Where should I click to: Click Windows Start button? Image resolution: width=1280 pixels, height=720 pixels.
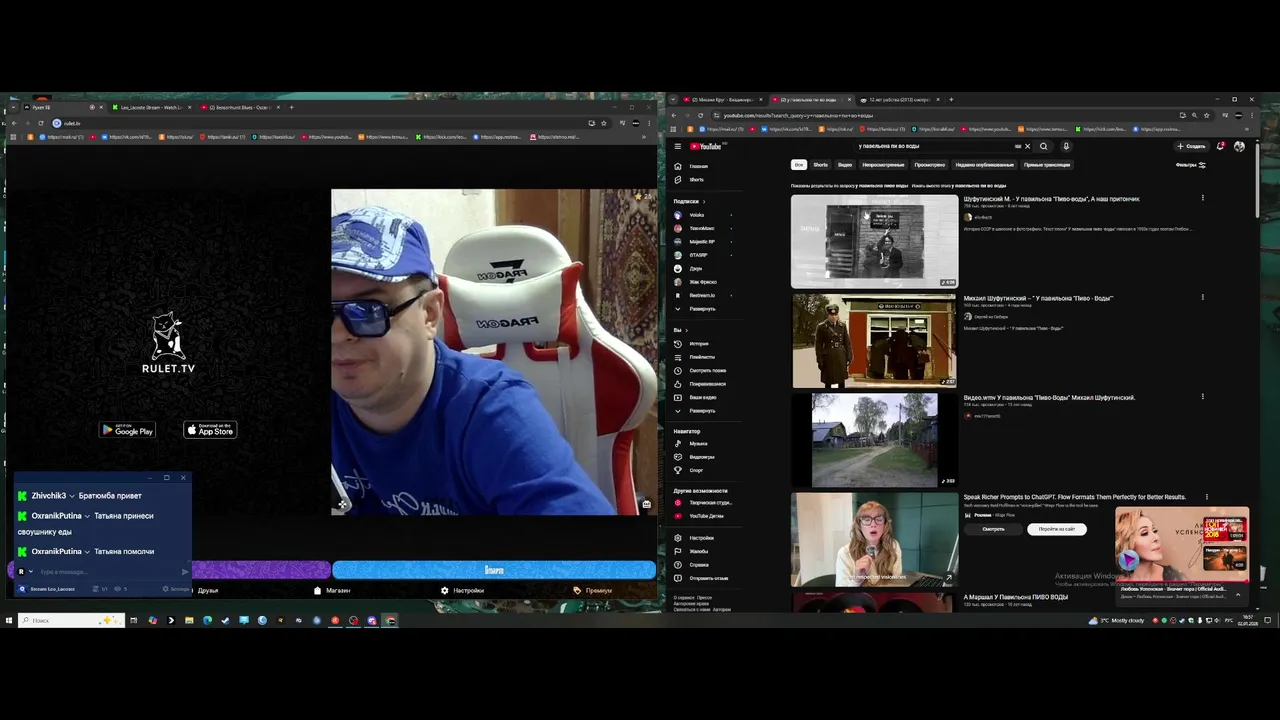click(8, 620)
